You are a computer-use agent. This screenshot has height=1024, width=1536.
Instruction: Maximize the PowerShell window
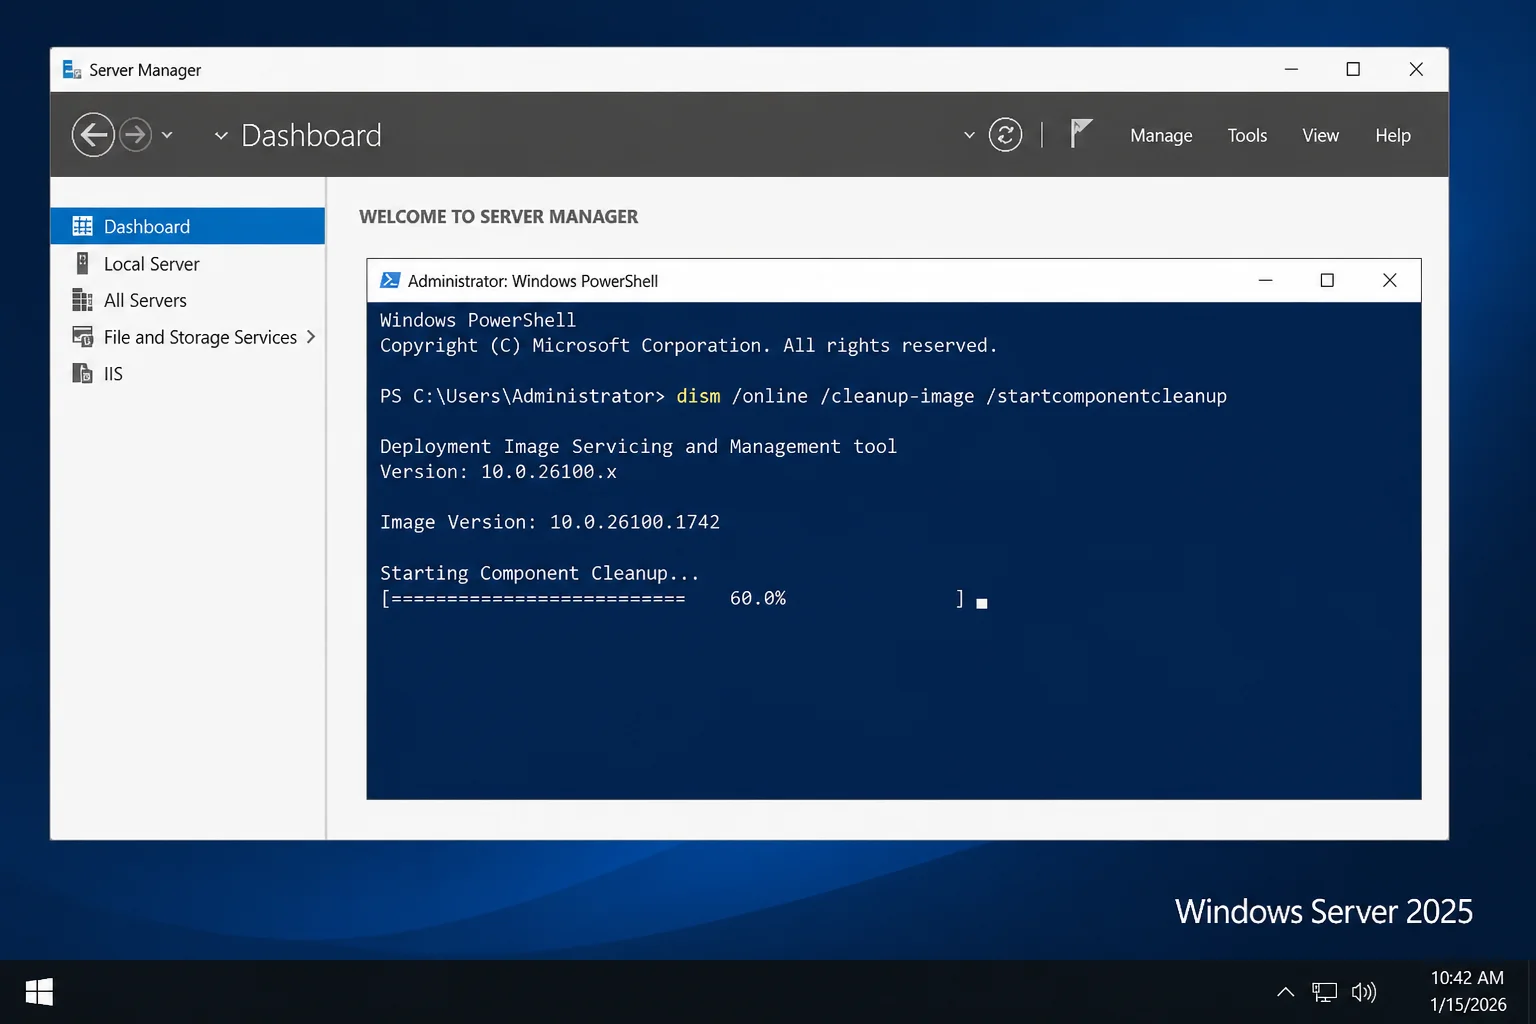click(1327, 280)
